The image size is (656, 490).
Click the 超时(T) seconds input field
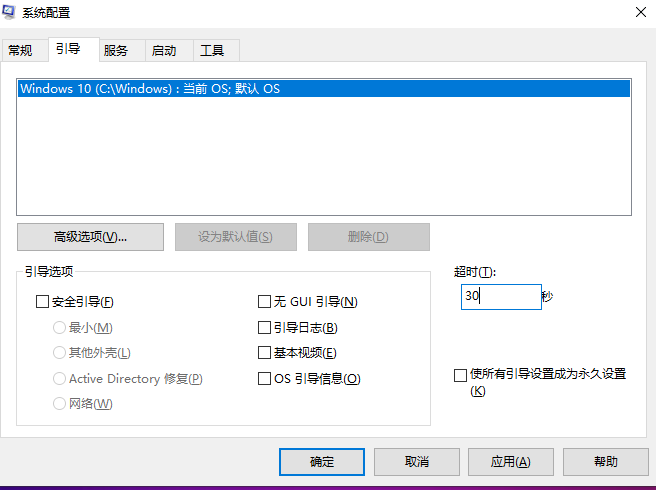click(501, 297)
